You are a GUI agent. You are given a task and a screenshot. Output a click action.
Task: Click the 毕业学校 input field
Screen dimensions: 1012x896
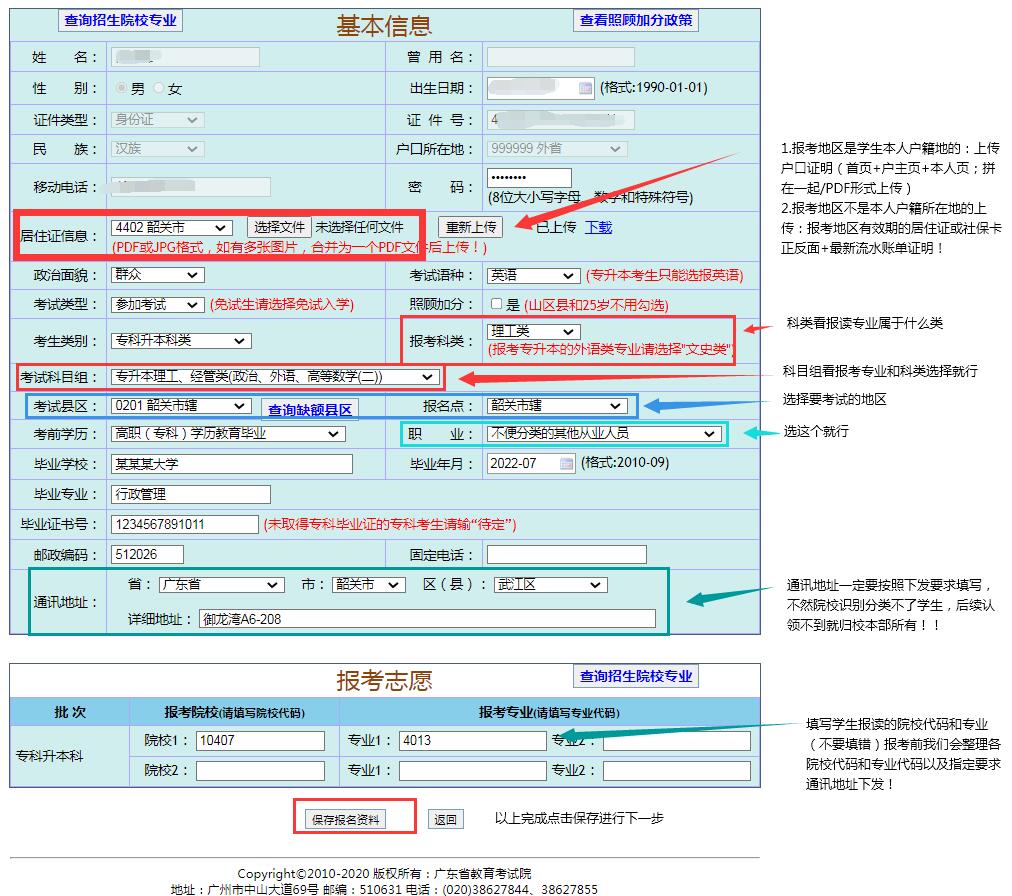pyautogui.click(x=232, y=463)
